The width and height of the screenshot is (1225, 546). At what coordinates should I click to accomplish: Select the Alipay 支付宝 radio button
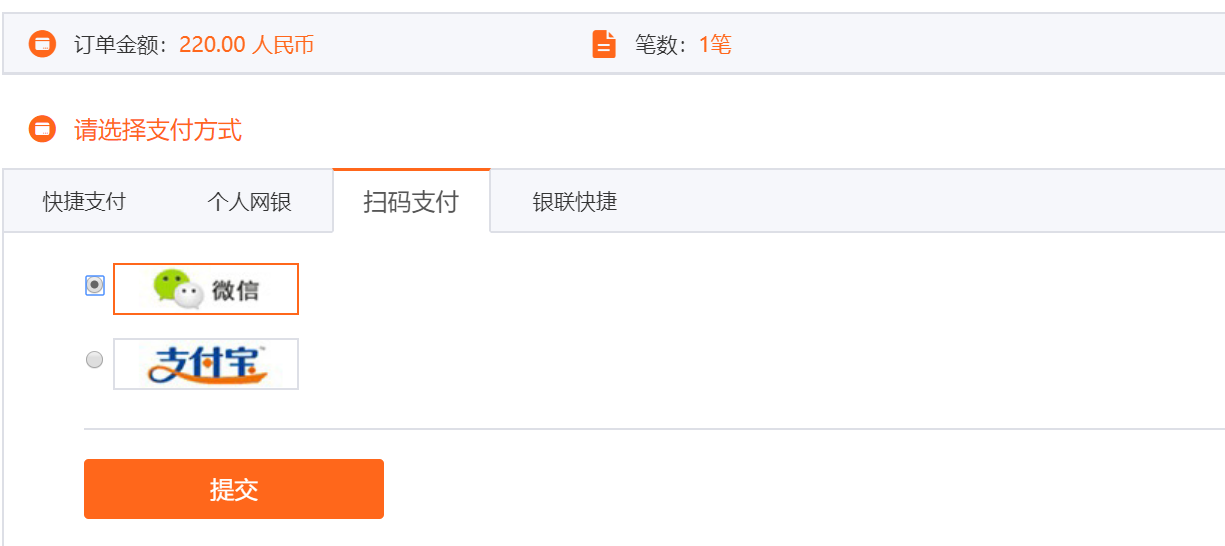pyautogui.click(x=95, y=360)
